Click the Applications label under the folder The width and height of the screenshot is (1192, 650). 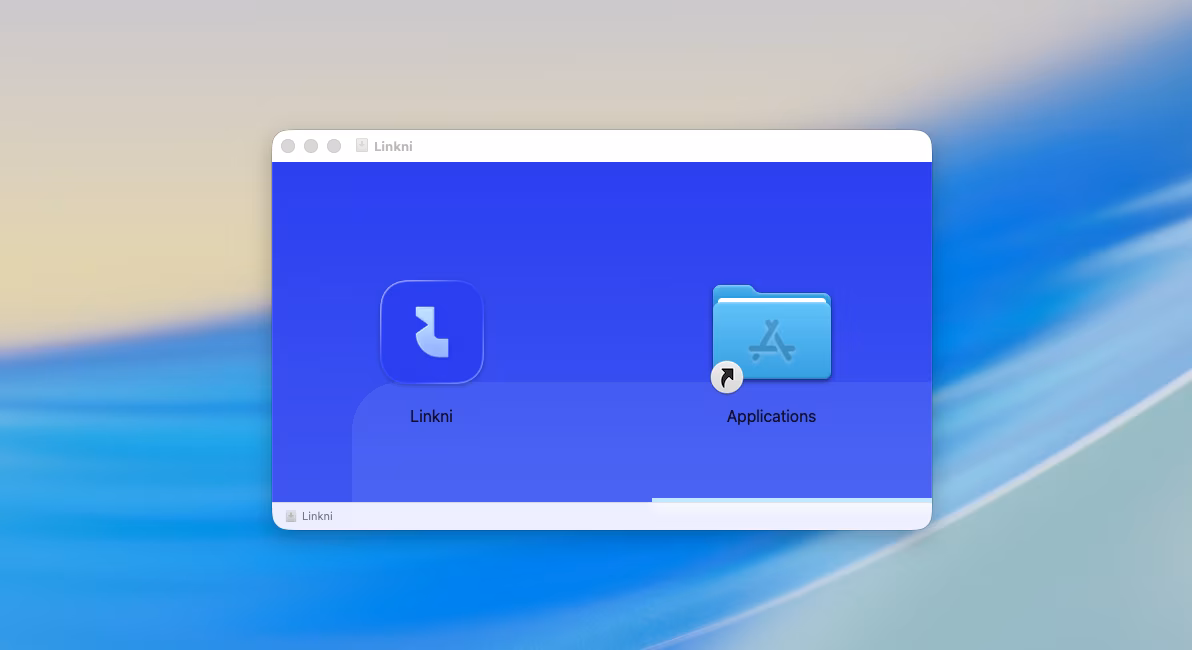pyautogui.click(x=771, y=417)
